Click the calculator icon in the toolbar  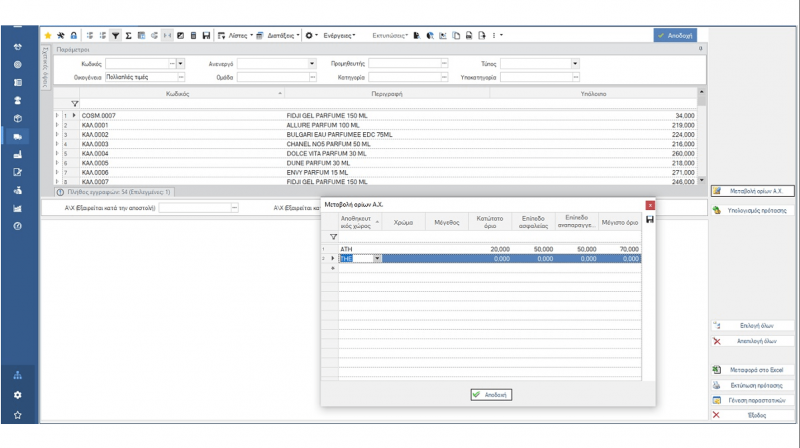click(193, 35)
